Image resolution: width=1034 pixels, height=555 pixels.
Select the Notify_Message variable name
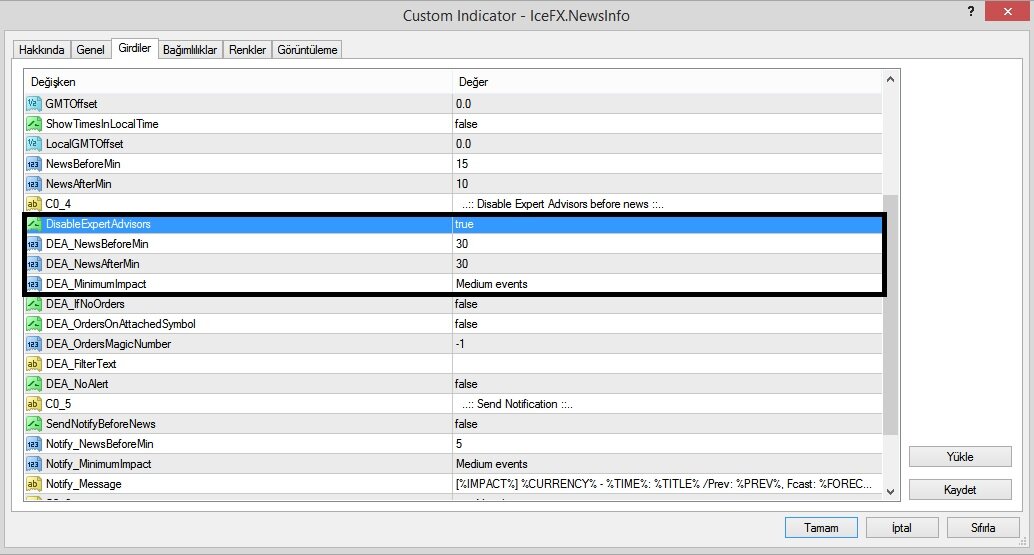click(84, 484)
